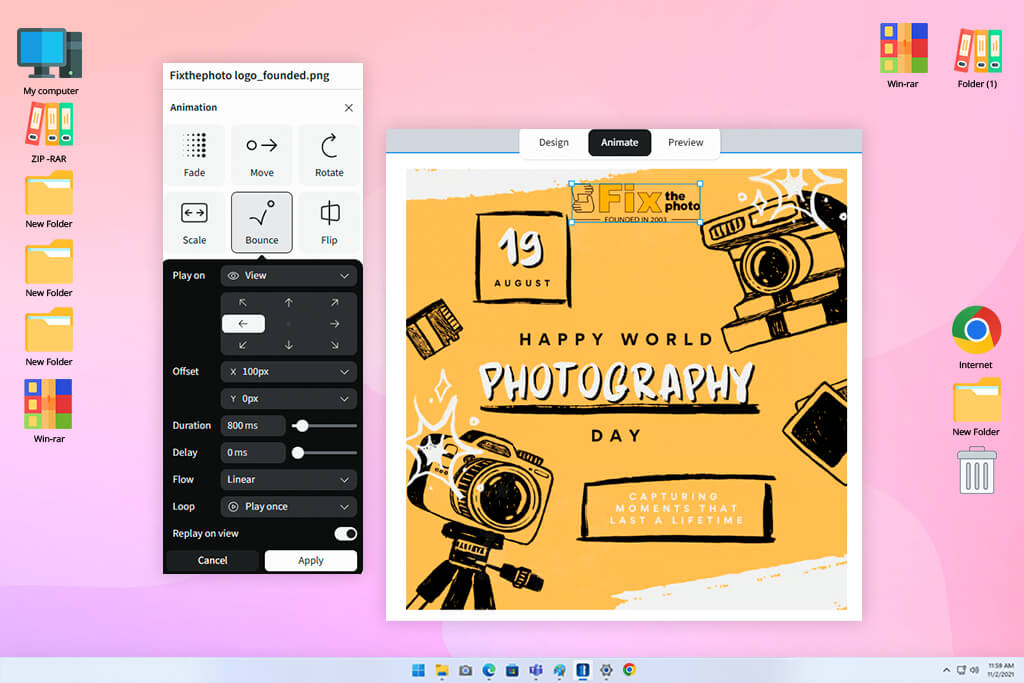1024x683 pixels.
Task: Toggle the Replay on view switch
Action: pos(345,533)
